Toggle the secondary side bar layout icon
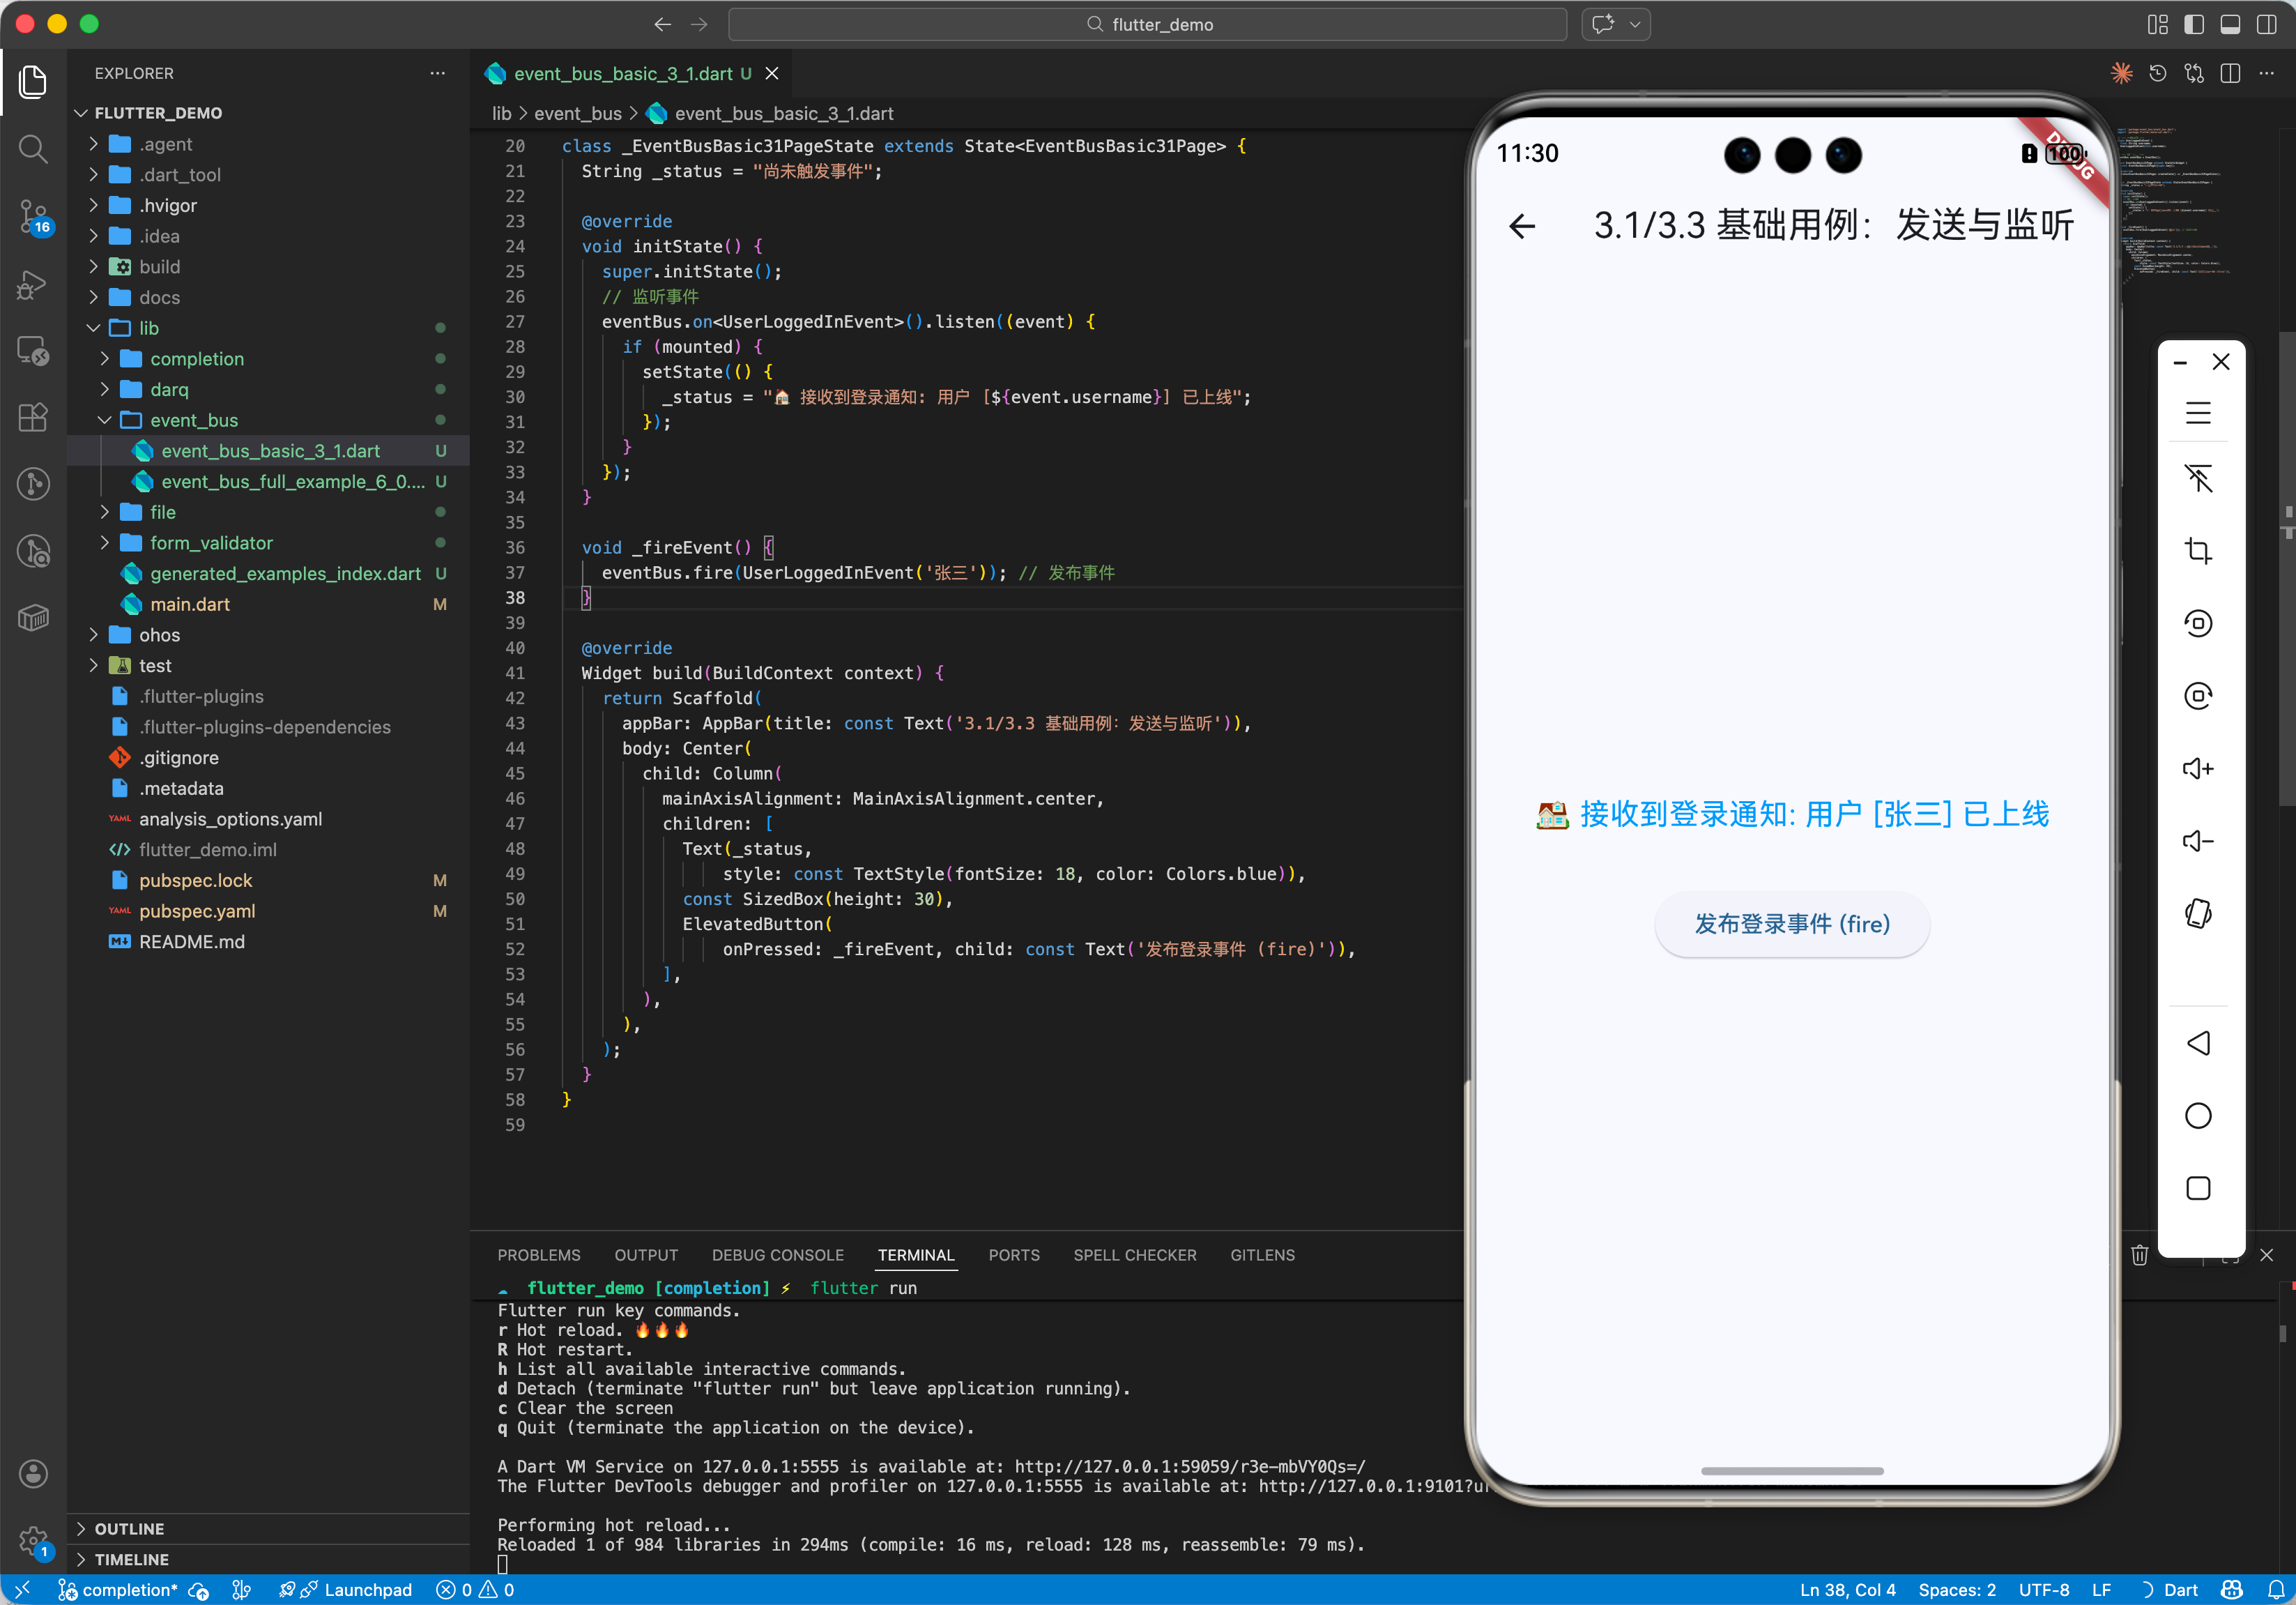Image resolution: width=2296 pixels, height=1605 pixels. tap(2266, 24)
